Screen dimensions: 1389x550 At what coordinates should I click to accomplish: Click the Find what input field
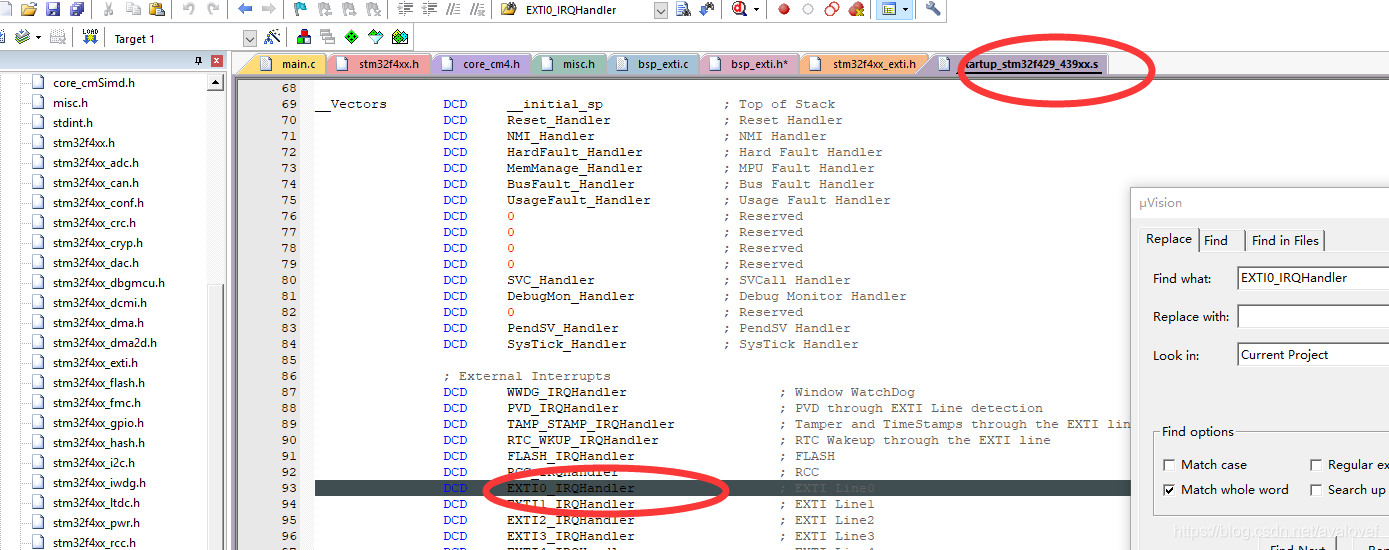[1313, 278]
